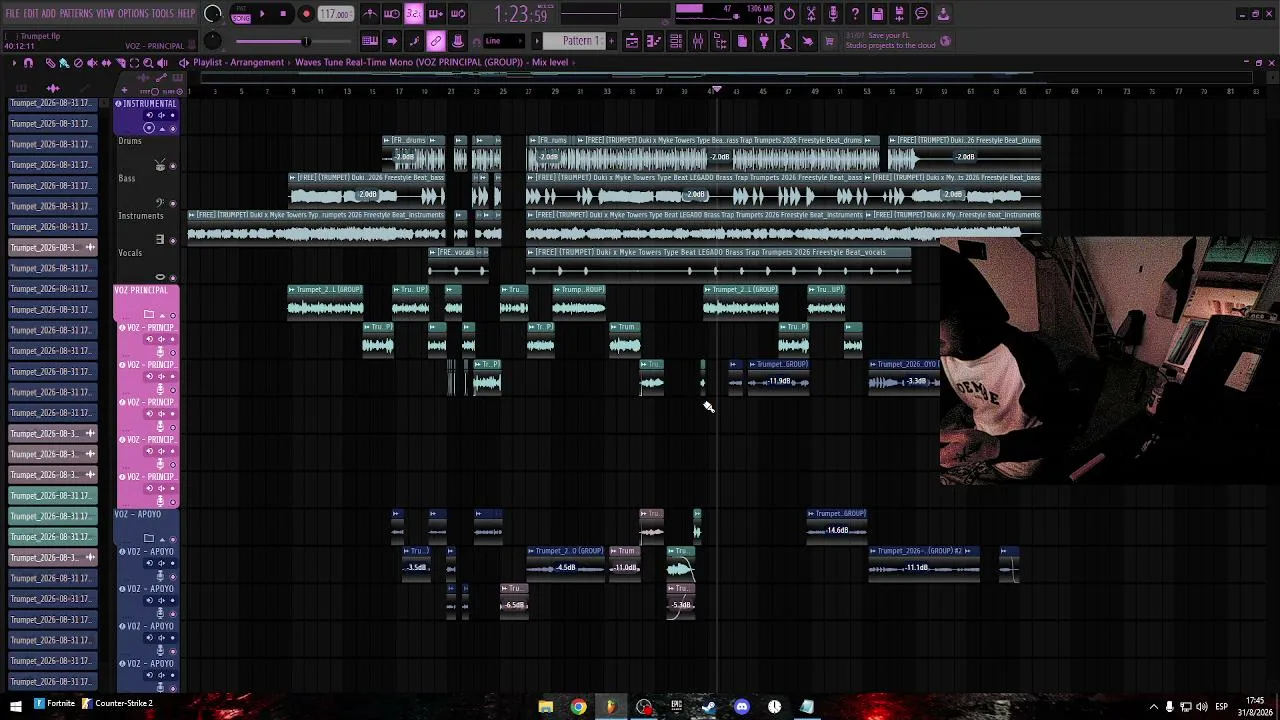The image size is (1280, 720).
Task: Toggle the metronome icon
Action: click(370, 14)
